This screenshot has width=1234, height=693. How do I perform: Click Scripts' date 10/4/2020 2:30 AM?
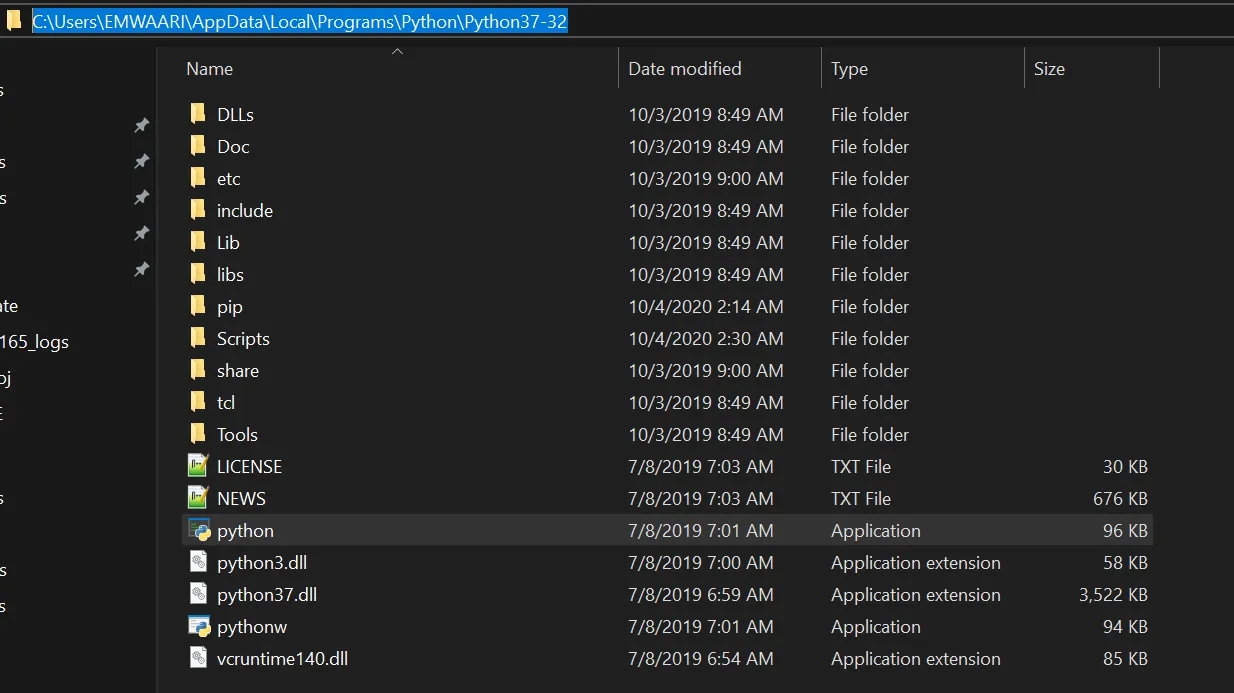706,339
